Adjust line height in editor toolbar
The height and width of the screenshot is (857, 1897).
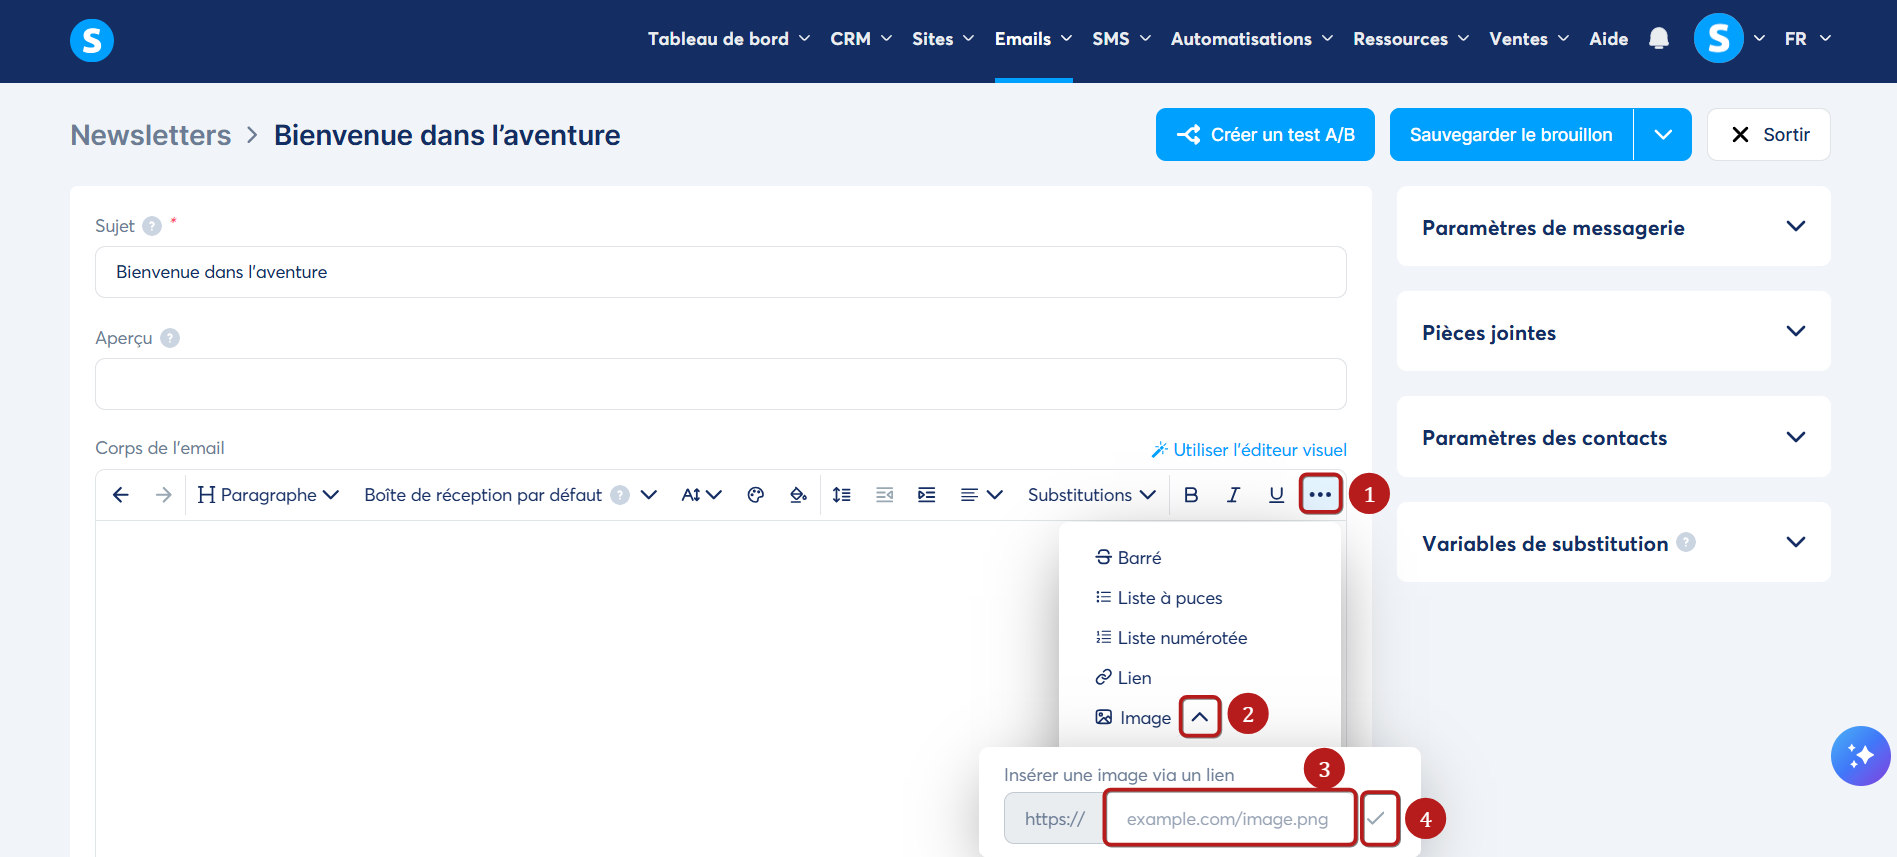tap(842, 495)
